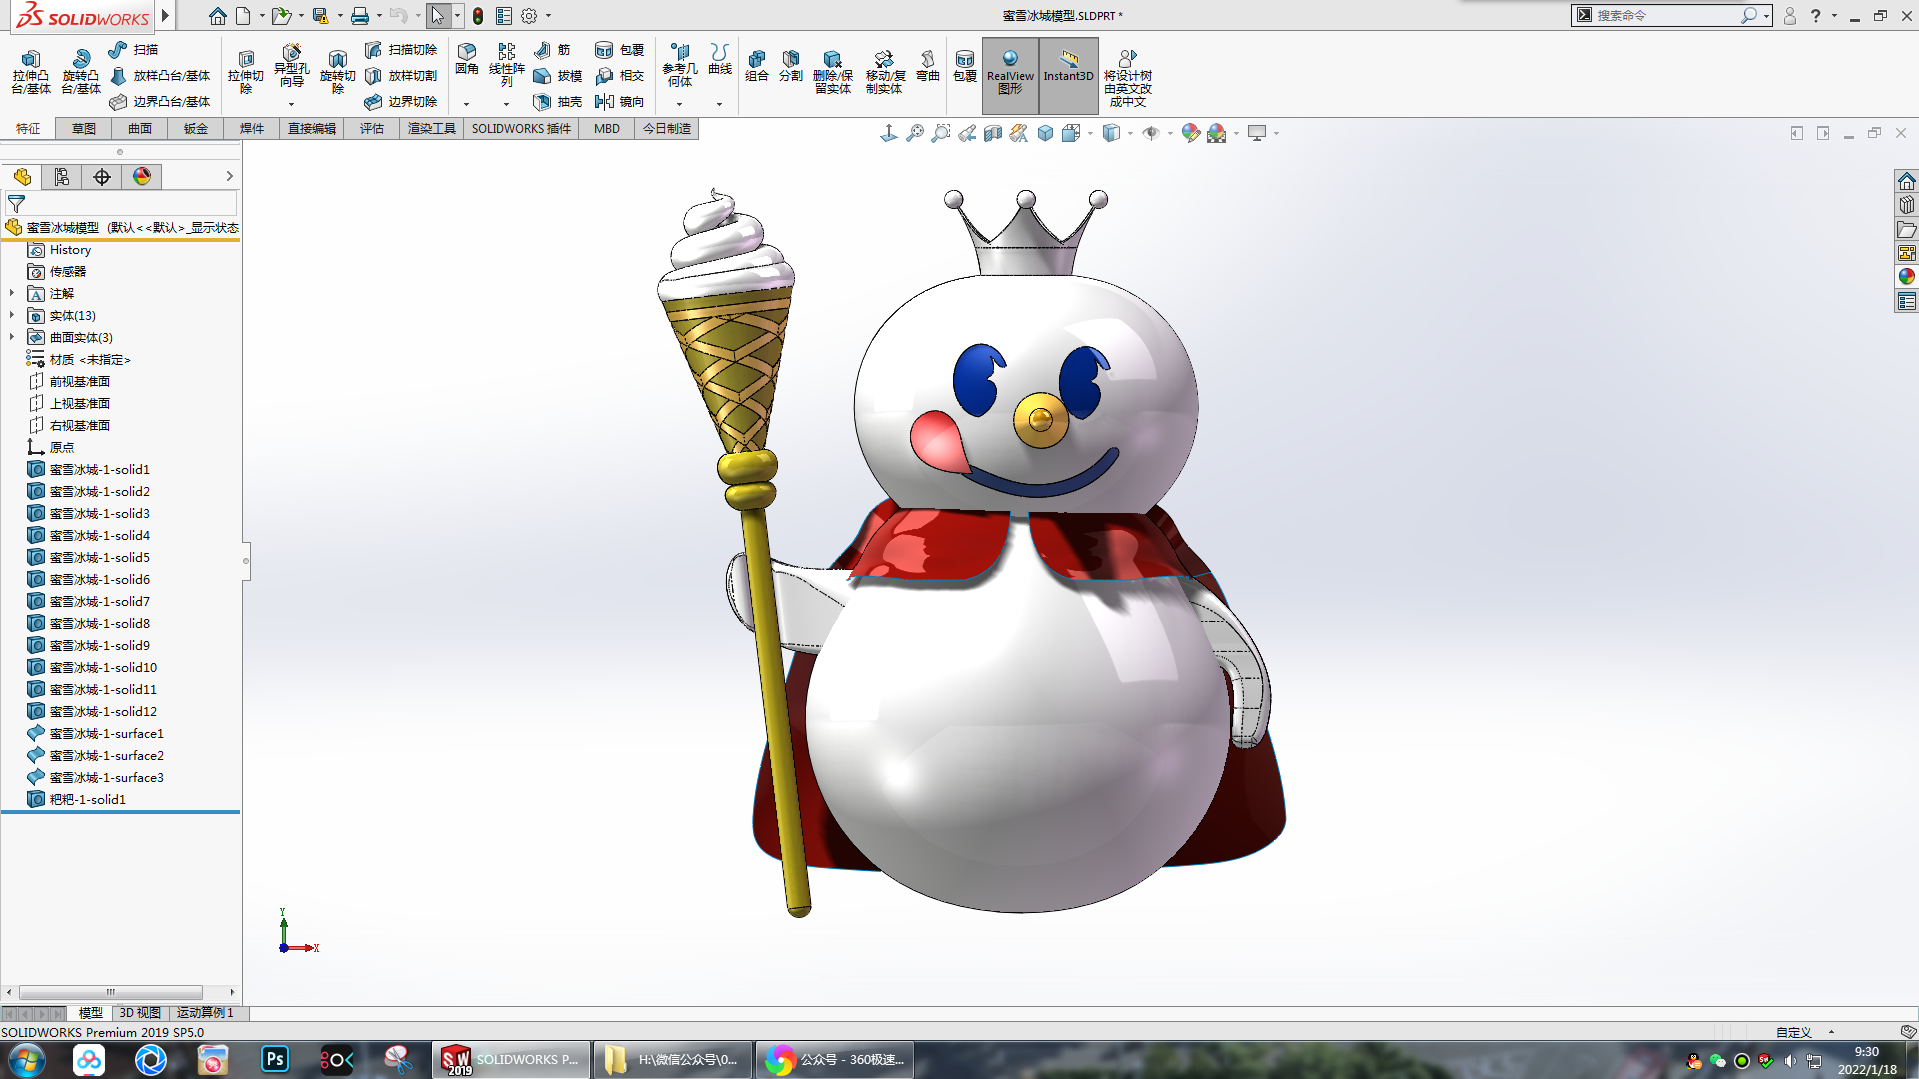This screenshot has height=1079, width=1919.
Task: Click the 边界切除 boundary cut tool
Action: click(401, 101)
